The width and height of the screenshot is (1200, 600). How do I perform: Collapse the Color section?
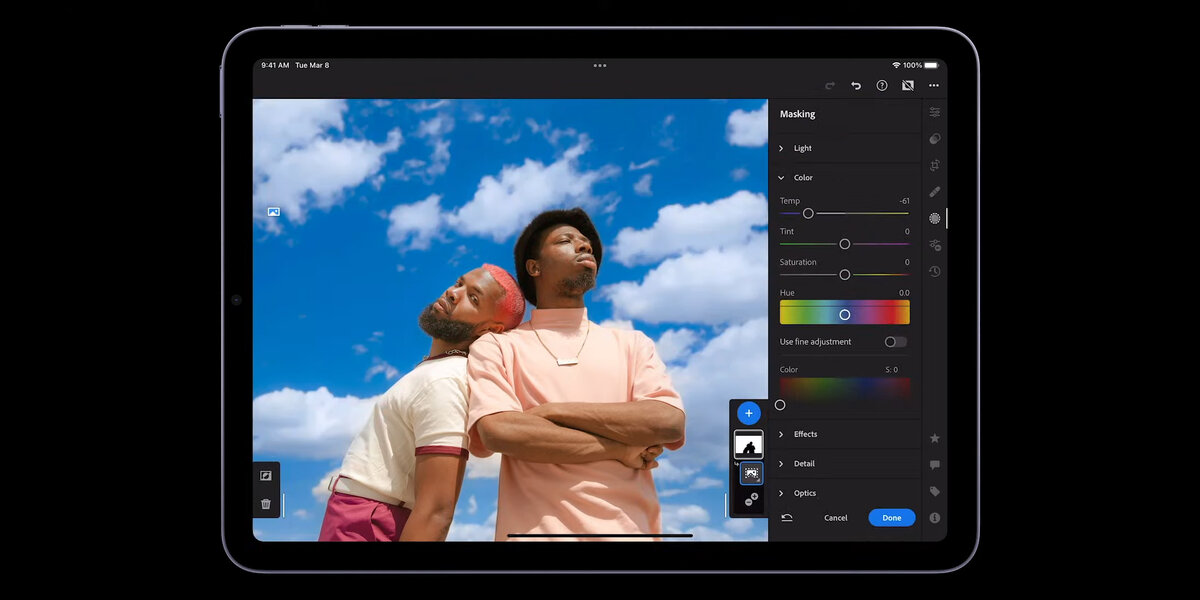pos(845,178)
